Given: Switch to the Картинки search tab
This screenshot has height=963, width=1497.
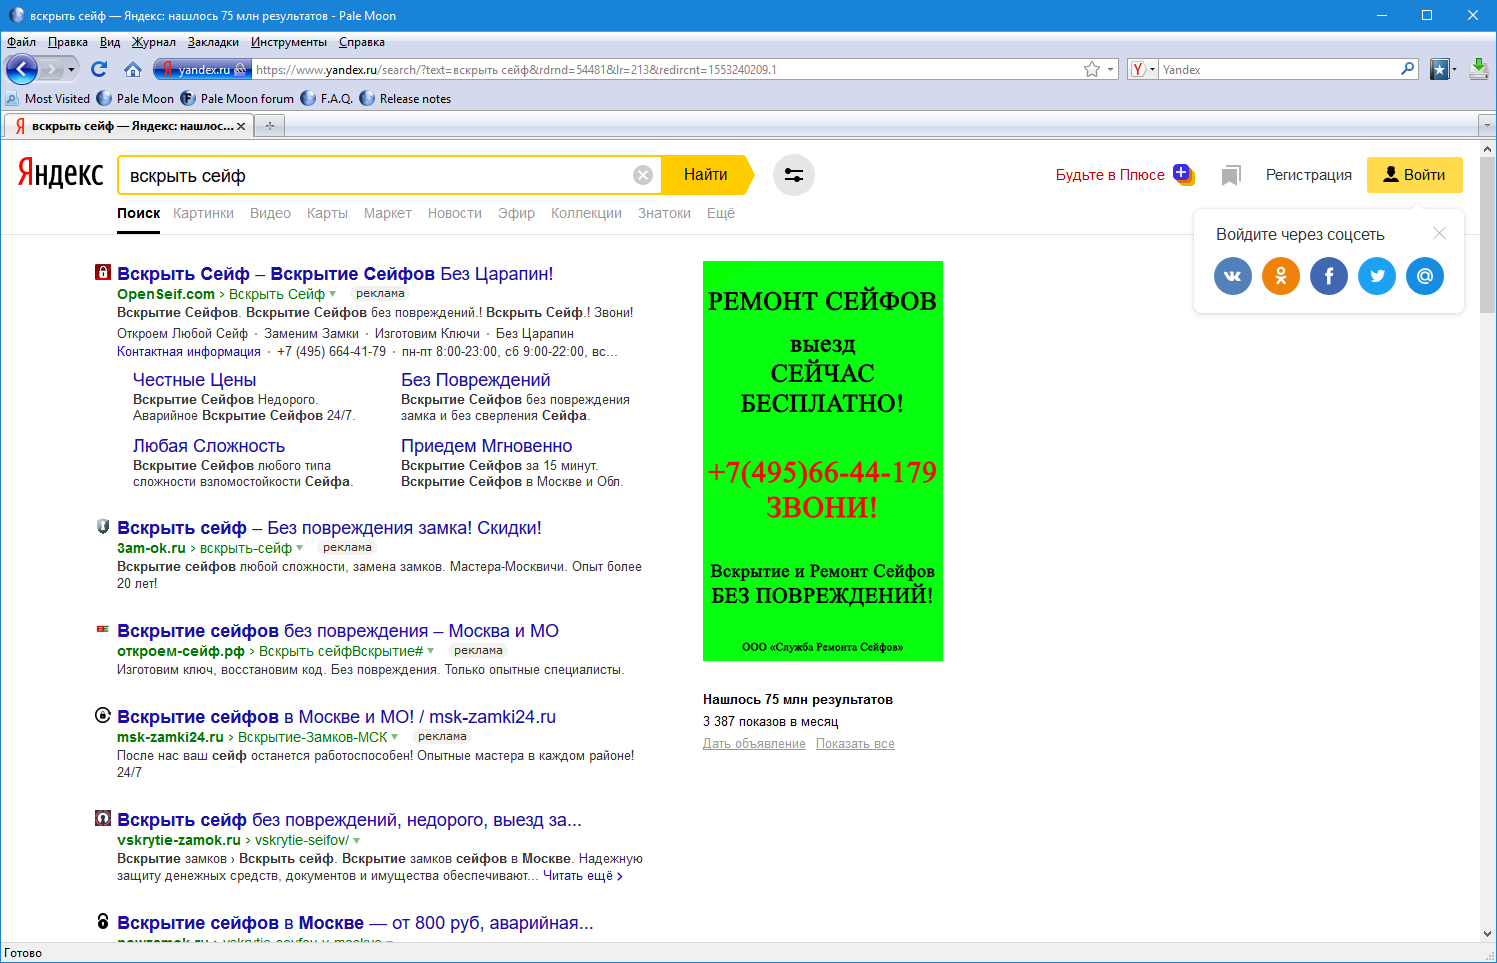Looking at the screenshot, I should point(203,213).
